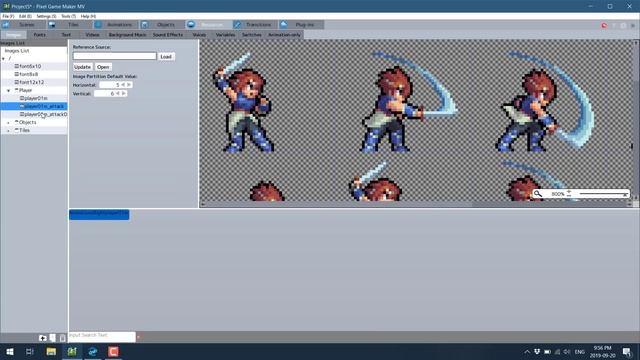
Task: Focus the Reference Source input field
Action: 114,56
